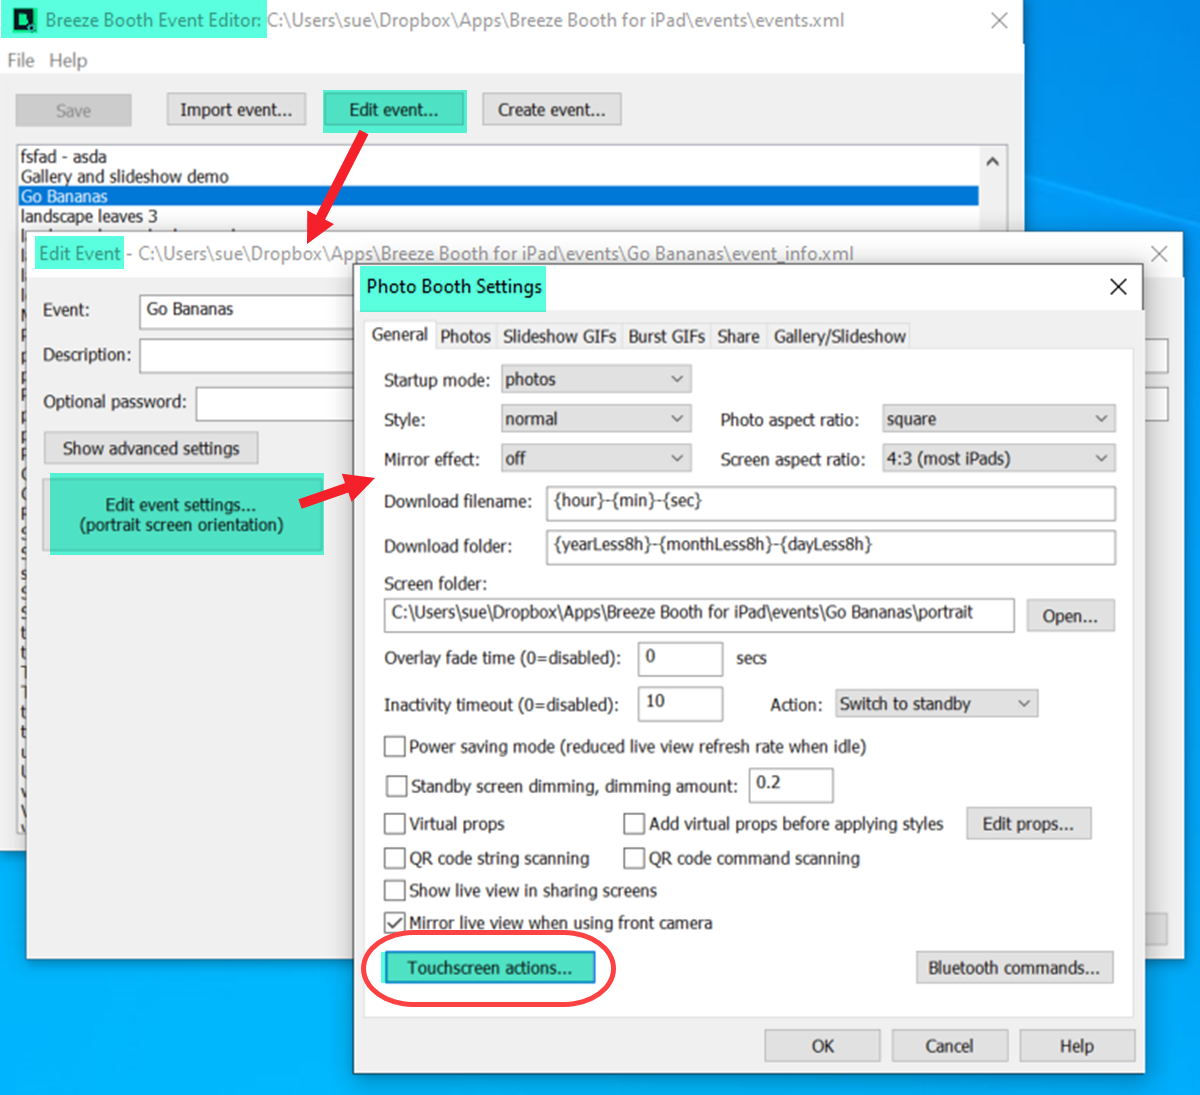Screen dimensions: 1200x1095
Task: Enable QR code string scanning checkbox
Action: point(396,858)
